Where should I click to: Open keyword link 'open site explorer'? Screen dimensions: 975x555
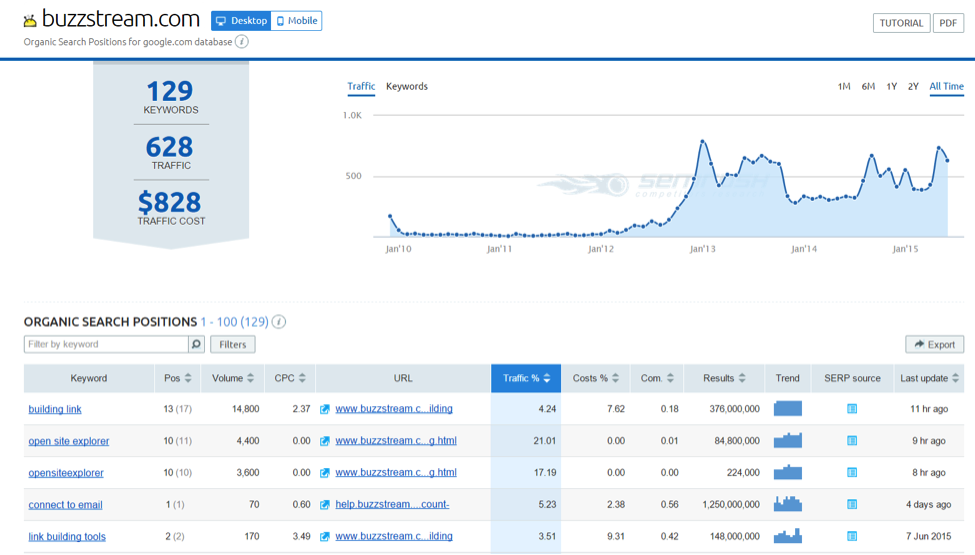68,441
